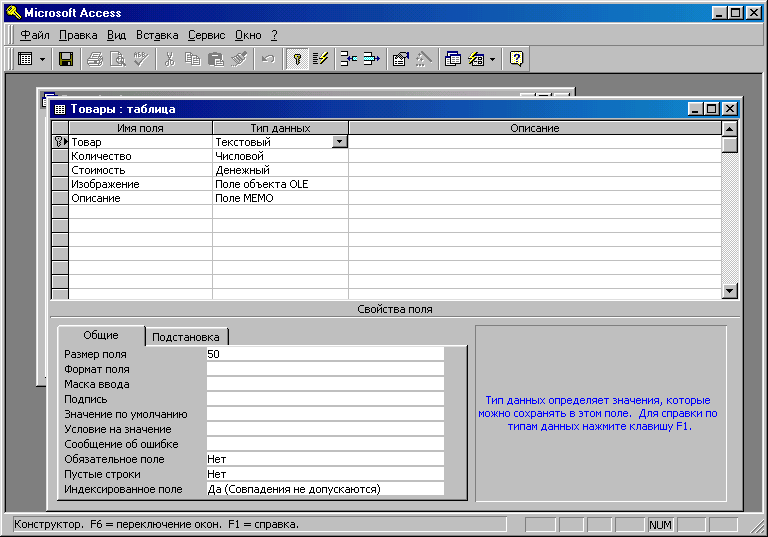Screen dimensions: 768x537
Task: Click the Товары table window icon
Action: 60,109
